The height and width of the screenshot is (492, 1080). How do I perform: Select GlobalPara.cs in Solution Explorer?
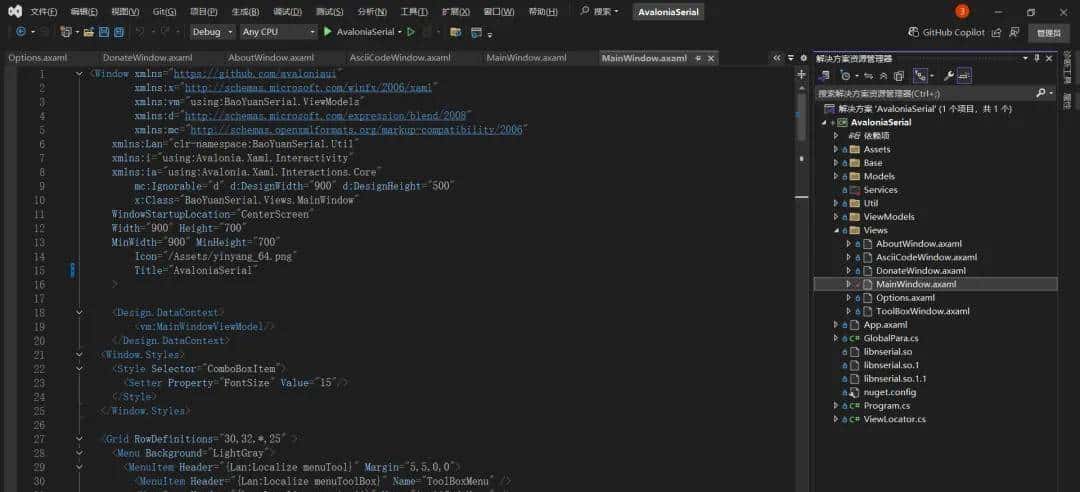pyautogui.click(x=891, y=338)
